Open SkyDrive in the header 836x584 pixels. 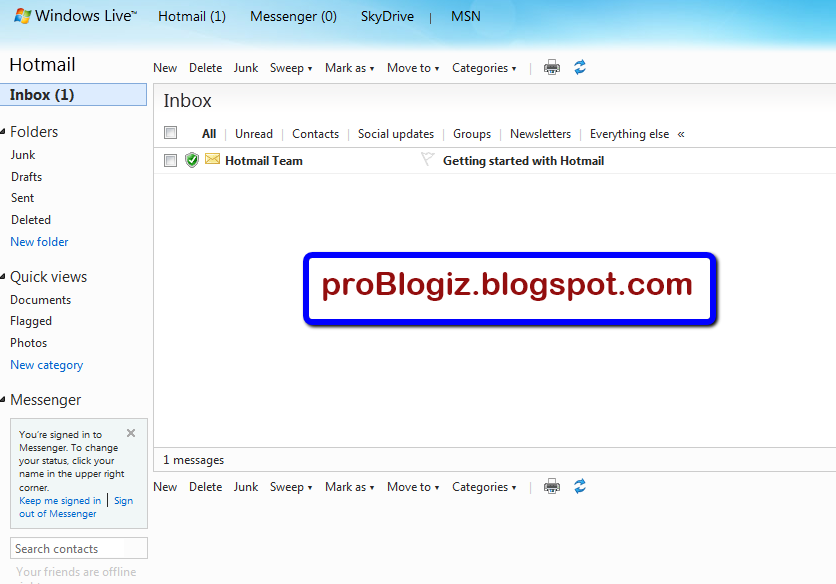(387, 17)
